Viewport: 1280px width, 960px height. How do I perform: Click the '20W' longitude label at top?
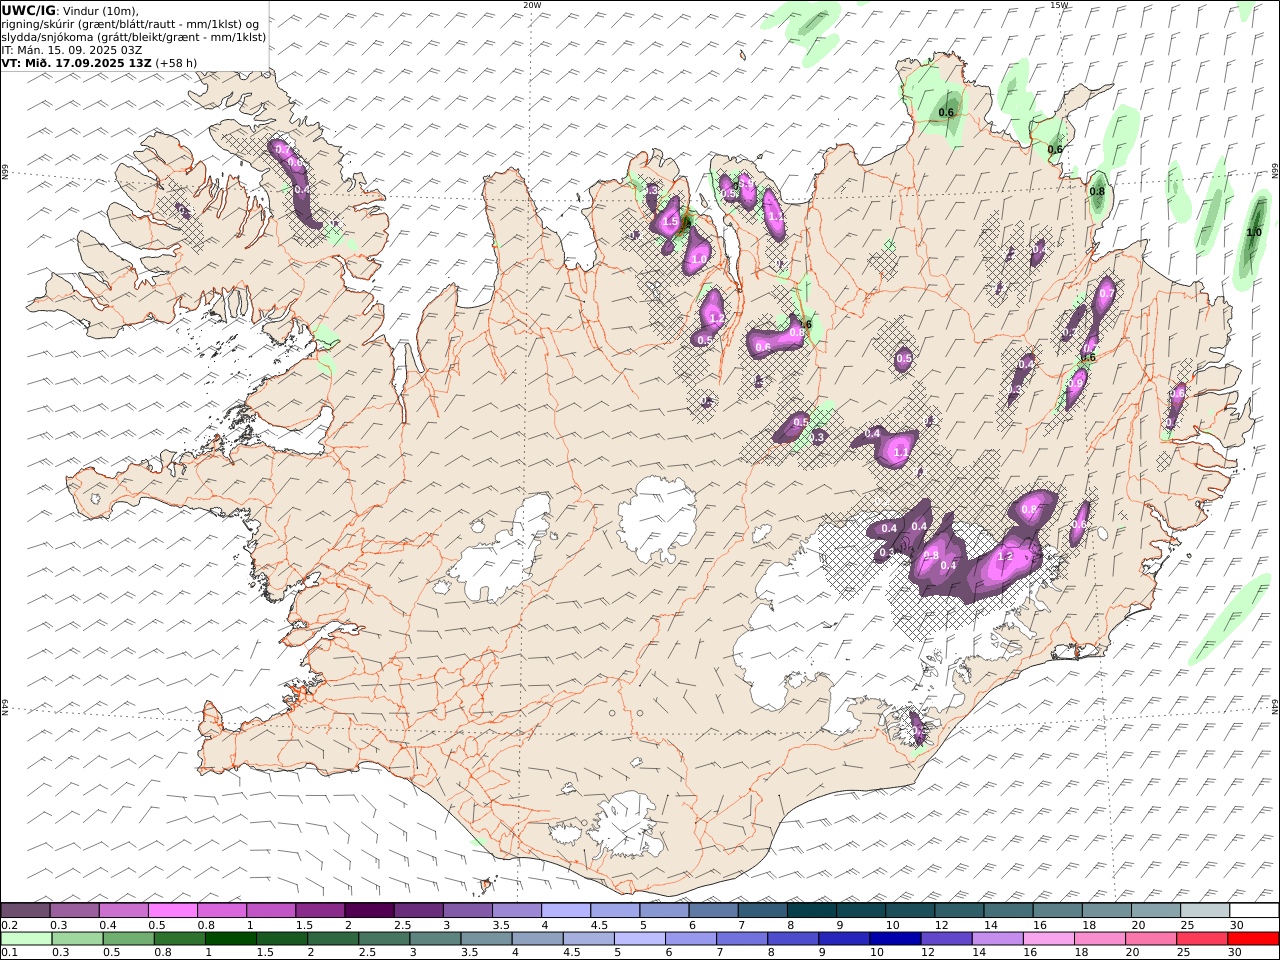tap(532, 5)
